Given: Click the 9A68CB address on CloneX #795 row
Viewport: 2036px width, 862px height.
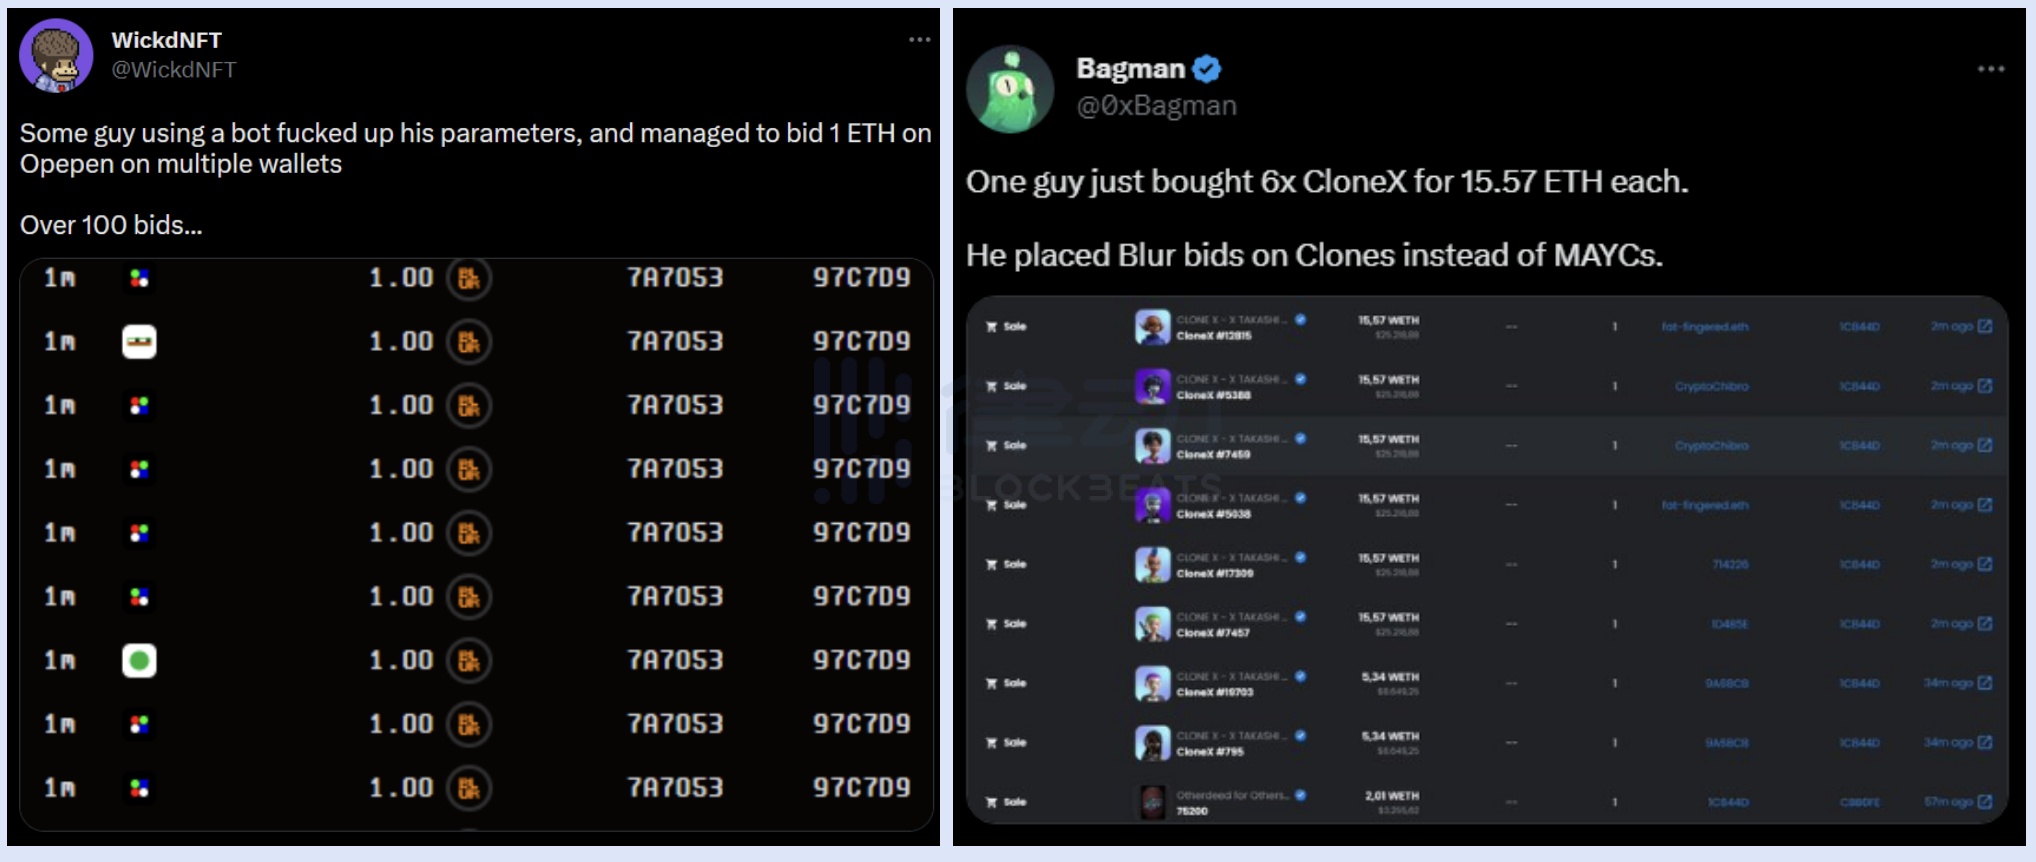Looking at the screenshot, I should coord(1727,743).
